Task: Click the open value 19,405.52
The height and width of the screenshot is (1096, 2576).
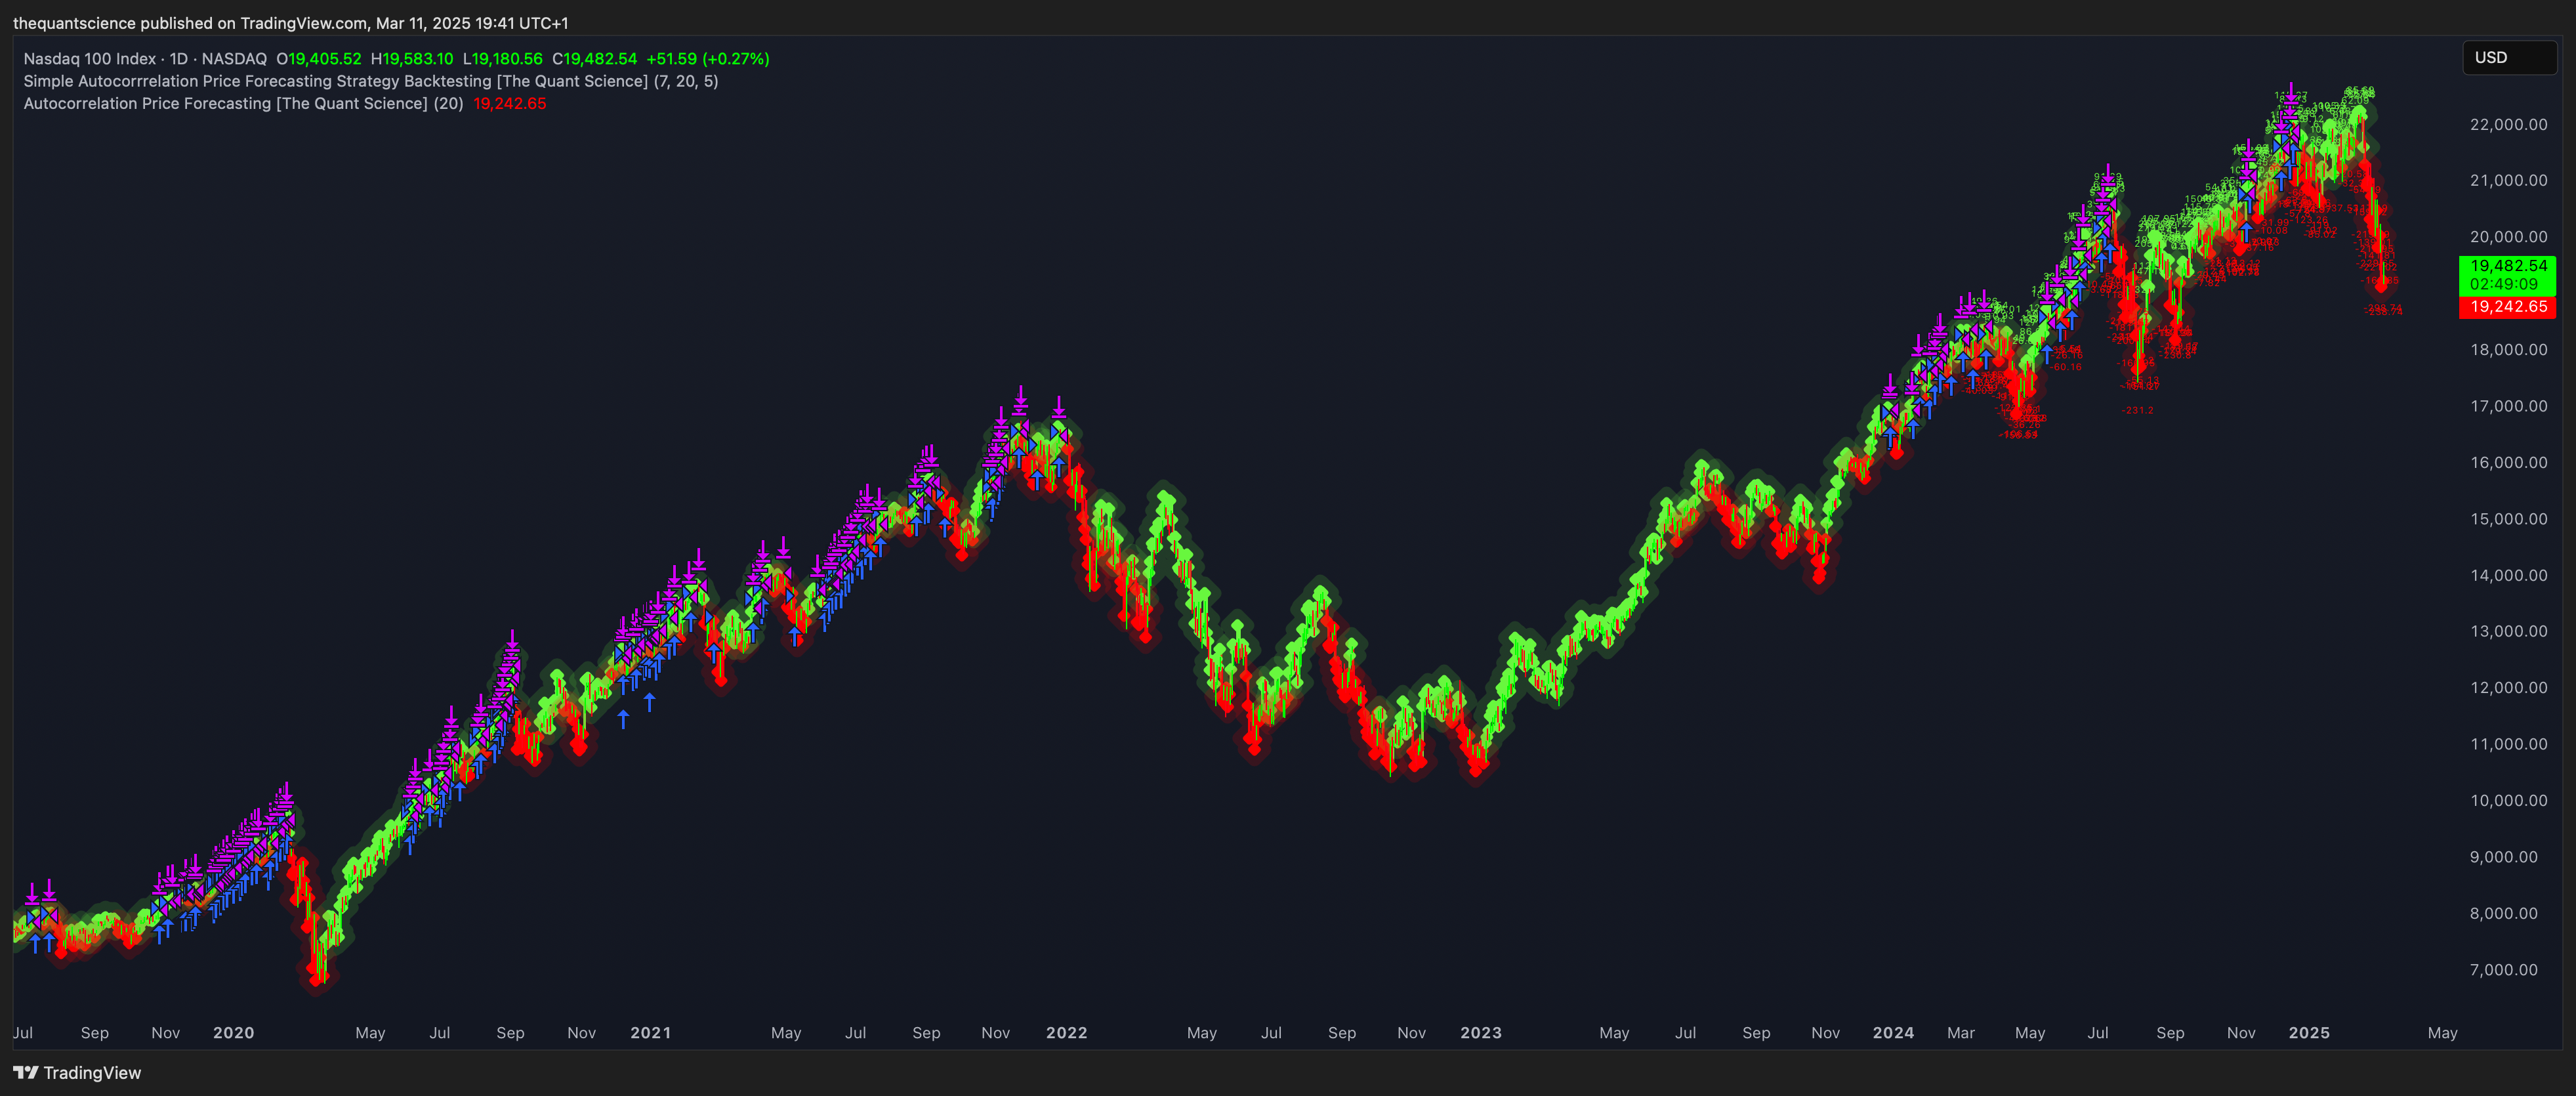Action: (325, 59)
